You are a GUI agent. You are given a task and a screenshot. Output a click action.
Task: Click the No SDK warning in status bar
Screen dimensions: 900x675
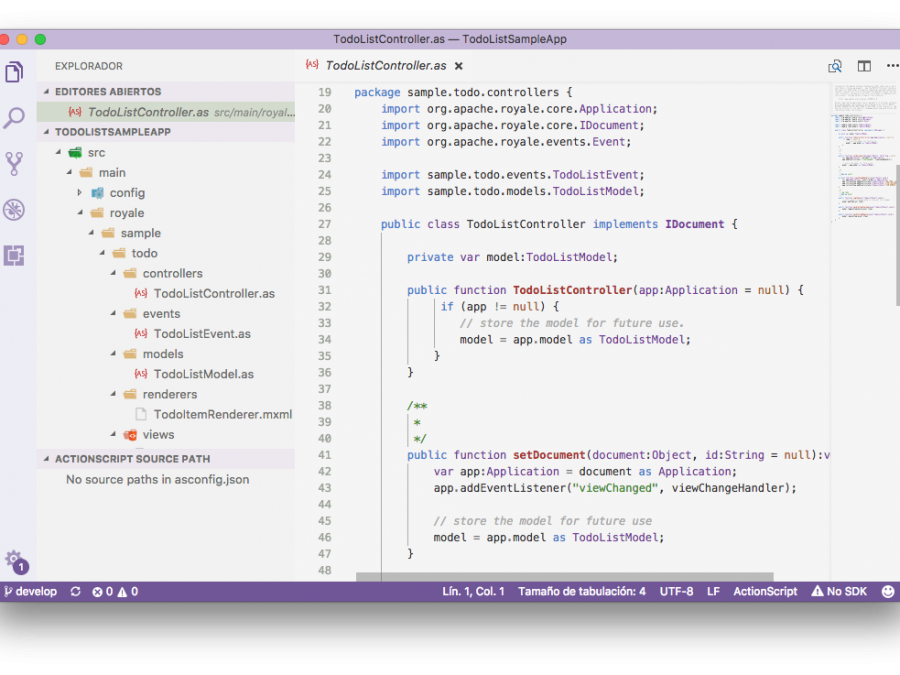click(839, 591)
